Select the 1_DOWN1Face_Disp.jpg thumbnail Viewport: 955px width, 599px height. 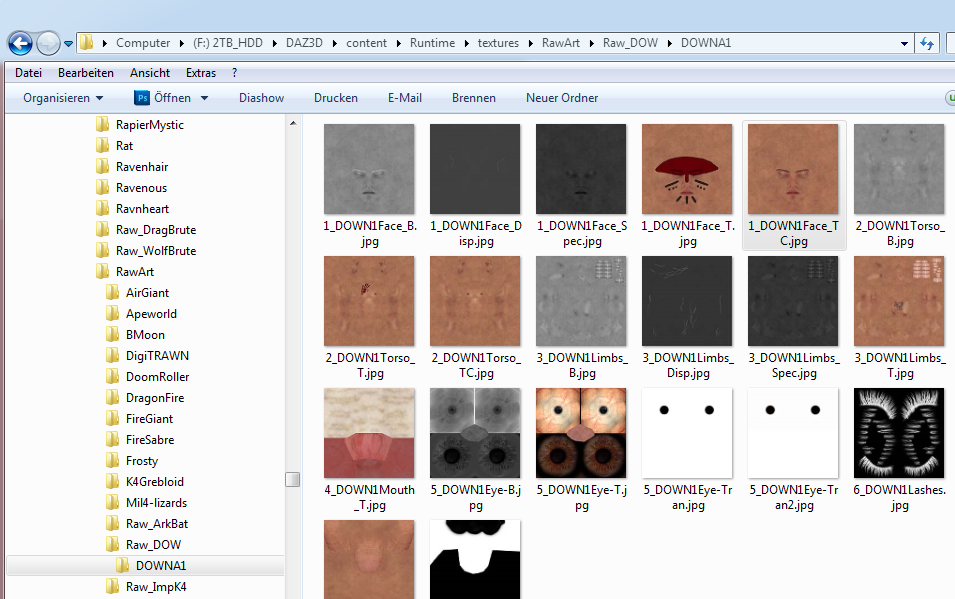tap(475, 169)
